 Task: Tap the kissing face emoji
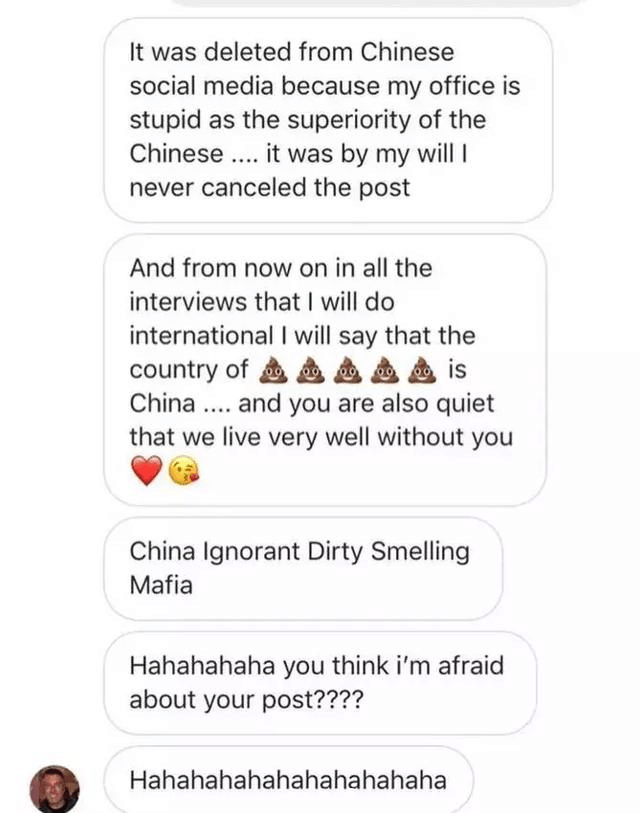184,470
